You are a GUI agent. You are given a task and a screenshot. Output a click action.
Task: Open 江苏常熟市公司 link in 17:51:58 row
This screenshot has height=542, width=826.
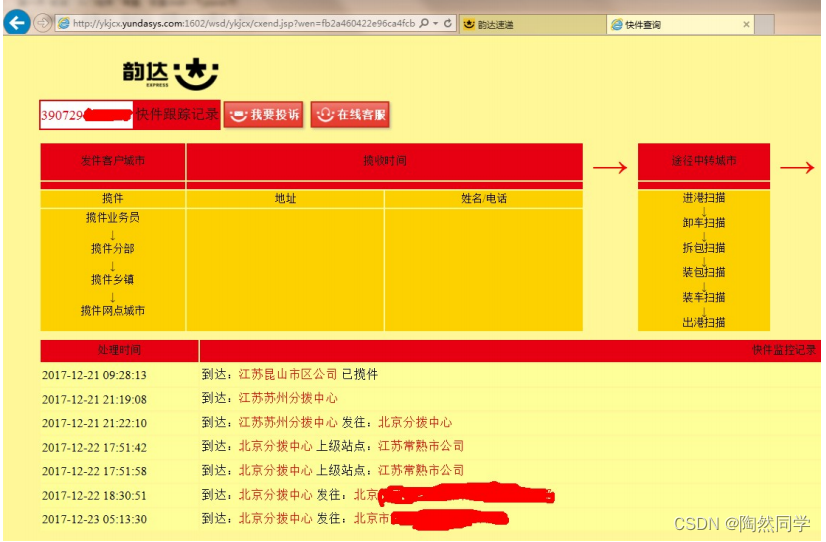[x=421, y=470]
